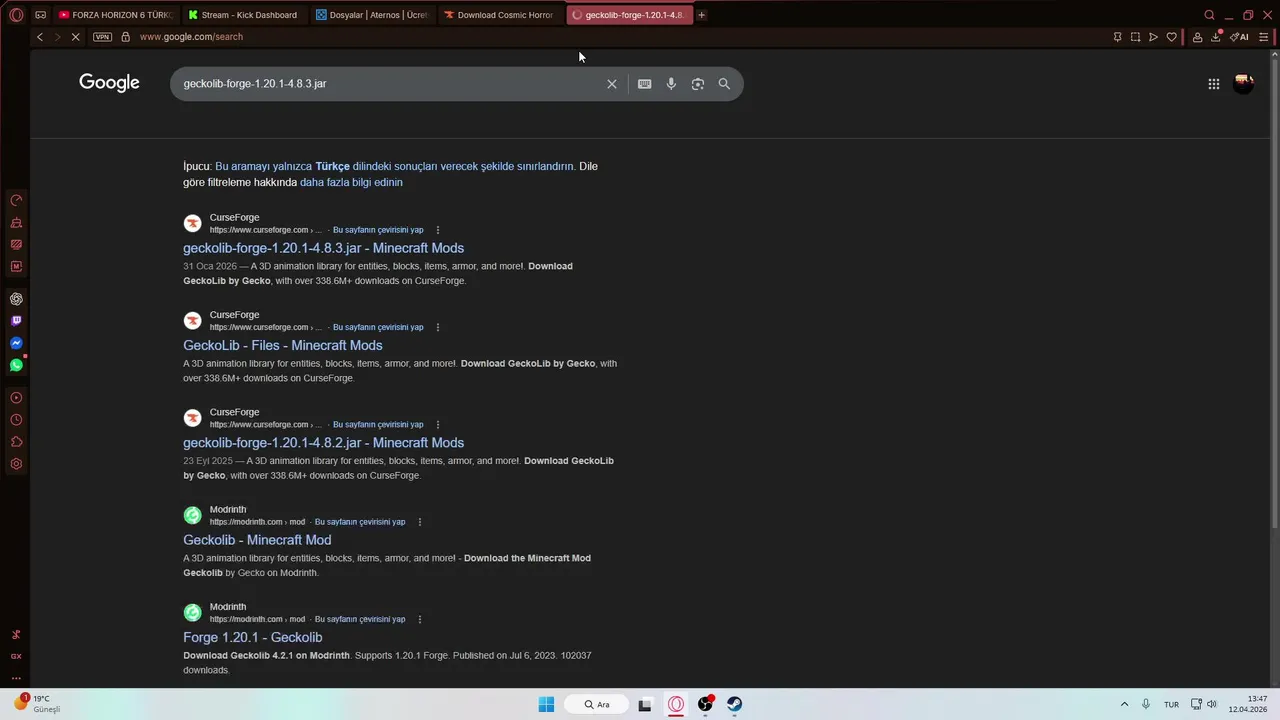Start a voice search with microphone
This screenshot has height=720, width=1280.
point(671,84)
